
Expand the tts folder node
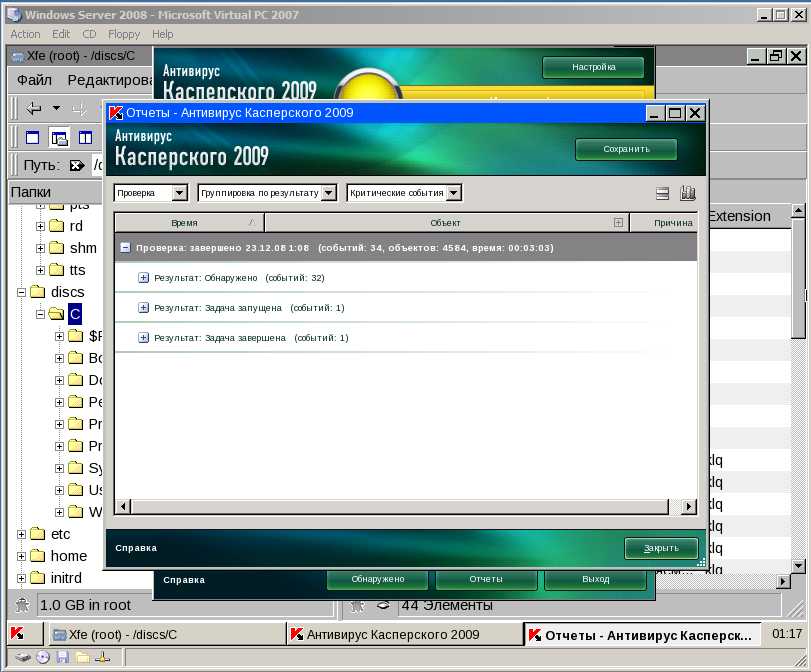[40, 270]
